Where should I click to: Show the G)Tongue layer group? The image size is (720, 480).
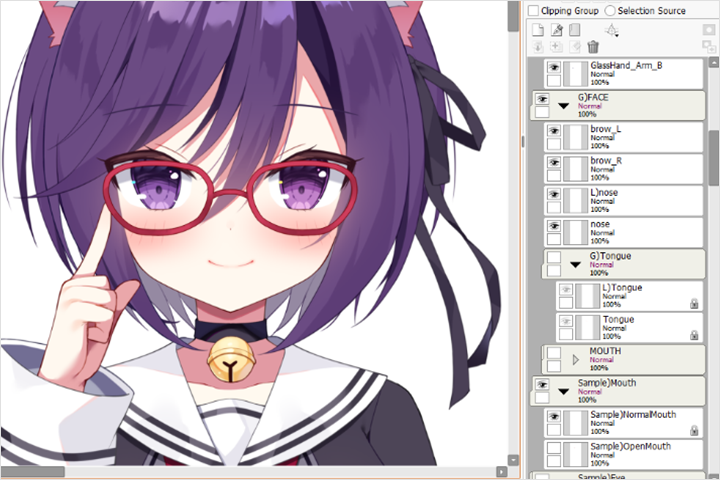(x=554, y=257)
